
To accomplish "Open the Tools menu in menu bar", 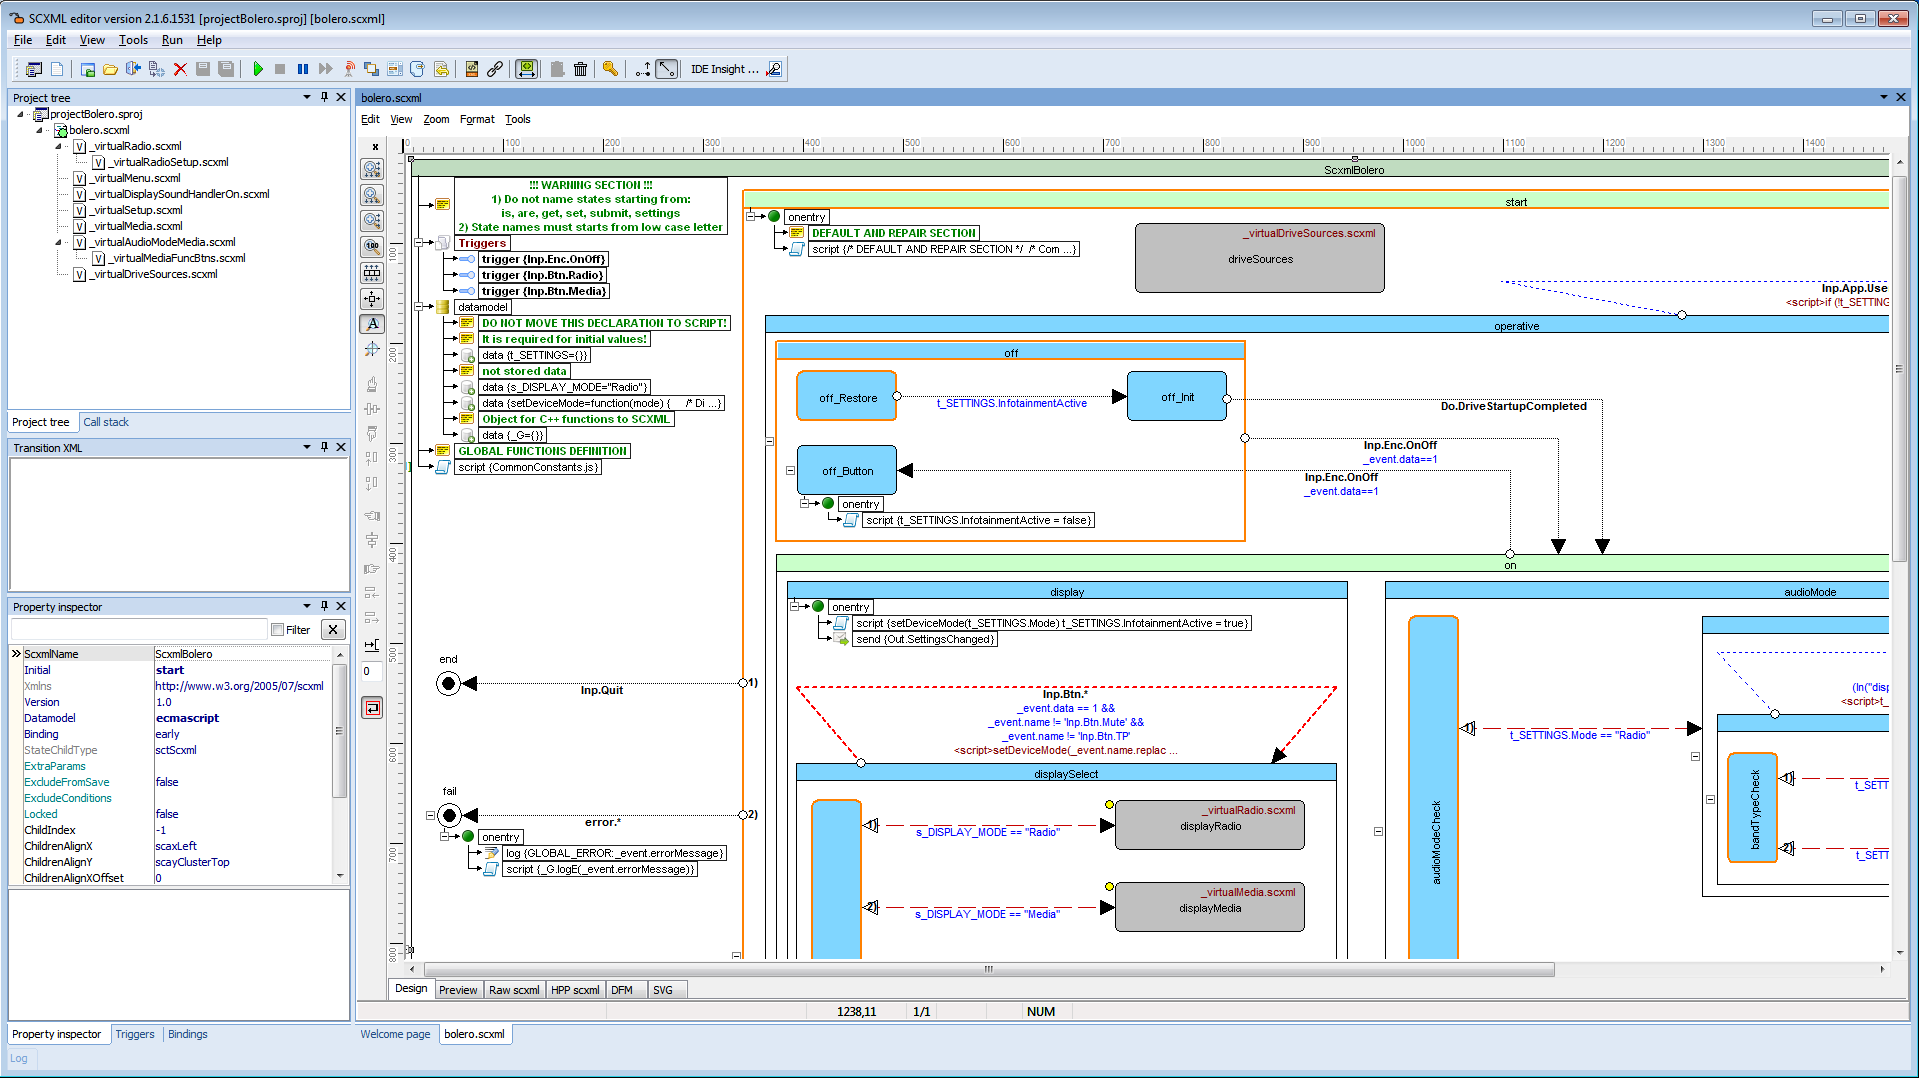I will (x=133, y=40).
